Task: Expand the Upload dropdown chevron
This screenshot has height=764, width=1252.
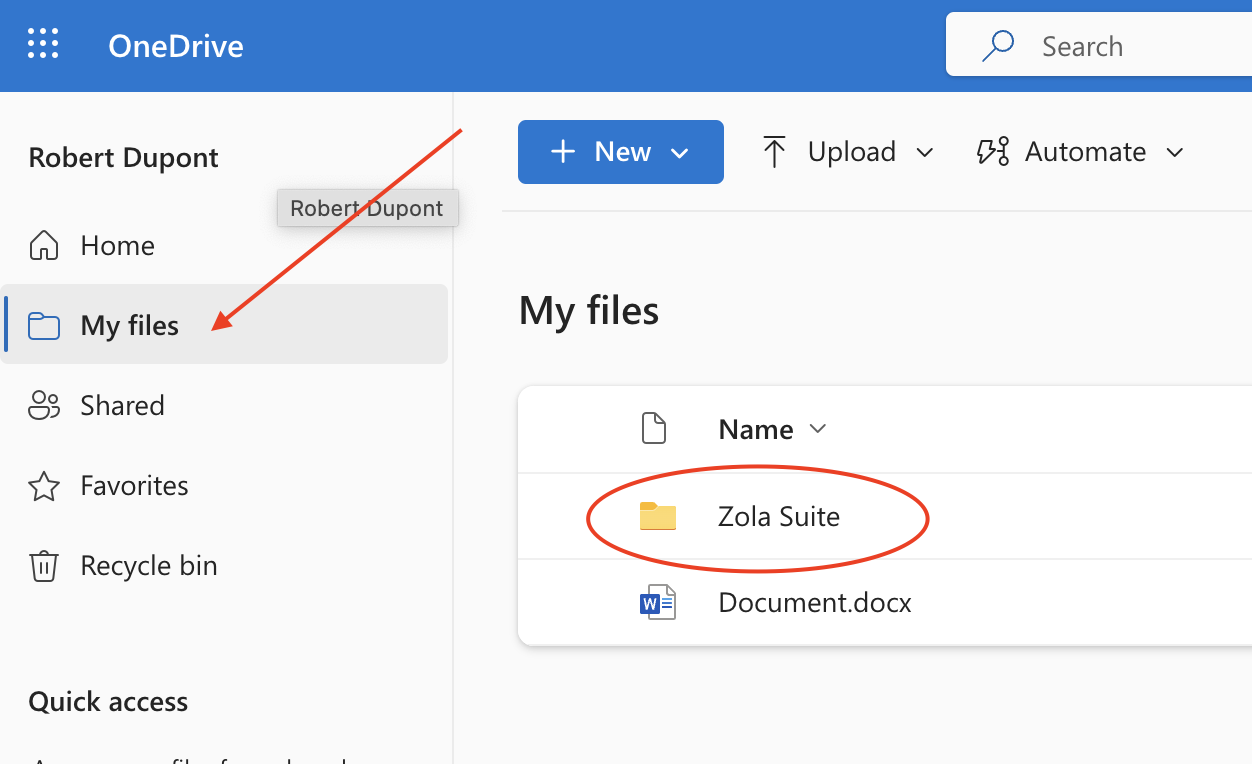Action: point(925,153)
